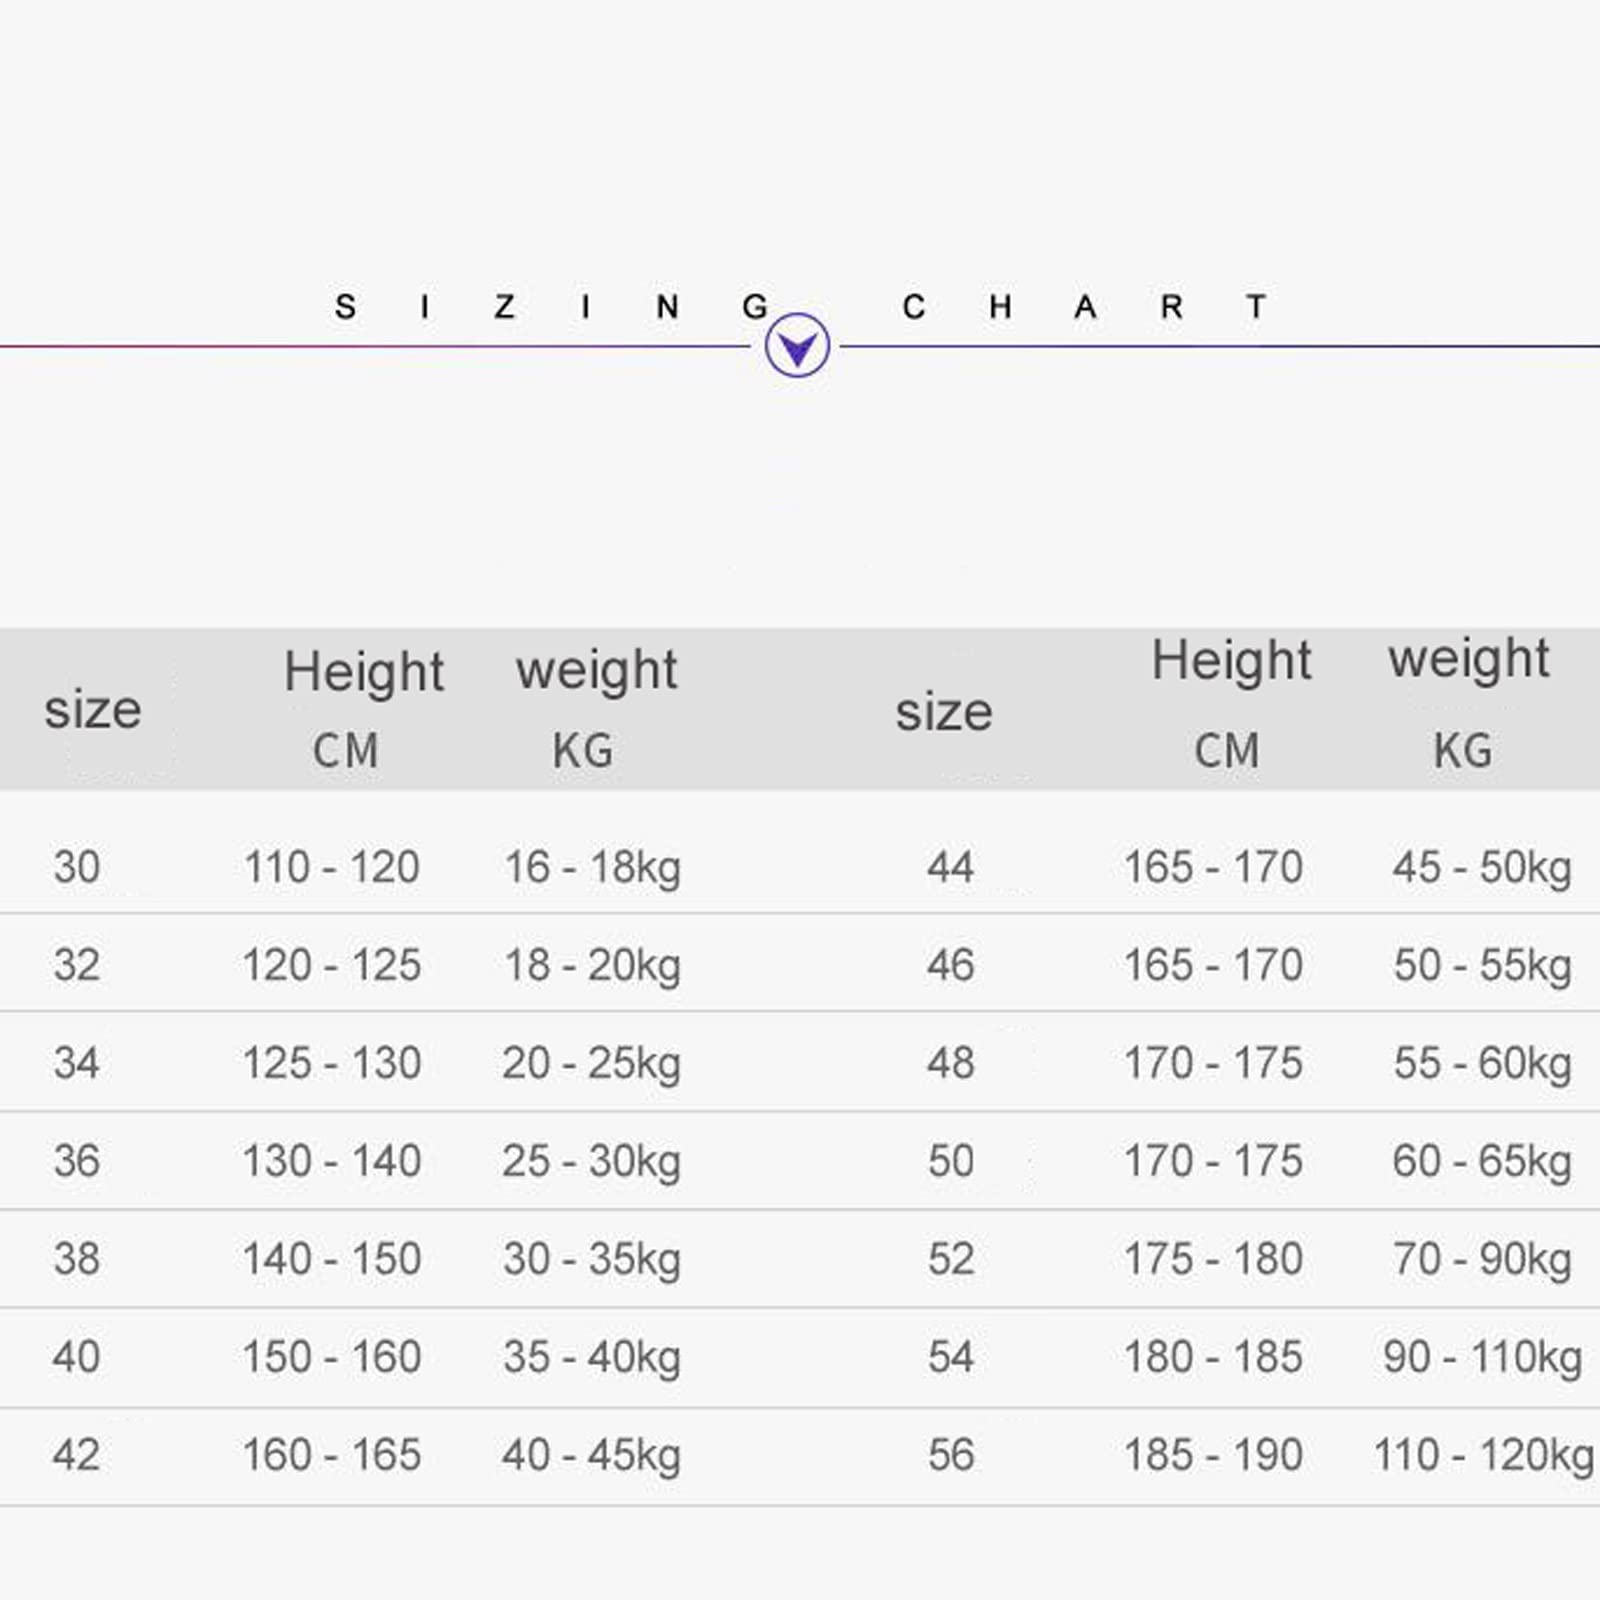Select the 125 - 130 height value
Screen dimensions: 1600x1600
332,1063
